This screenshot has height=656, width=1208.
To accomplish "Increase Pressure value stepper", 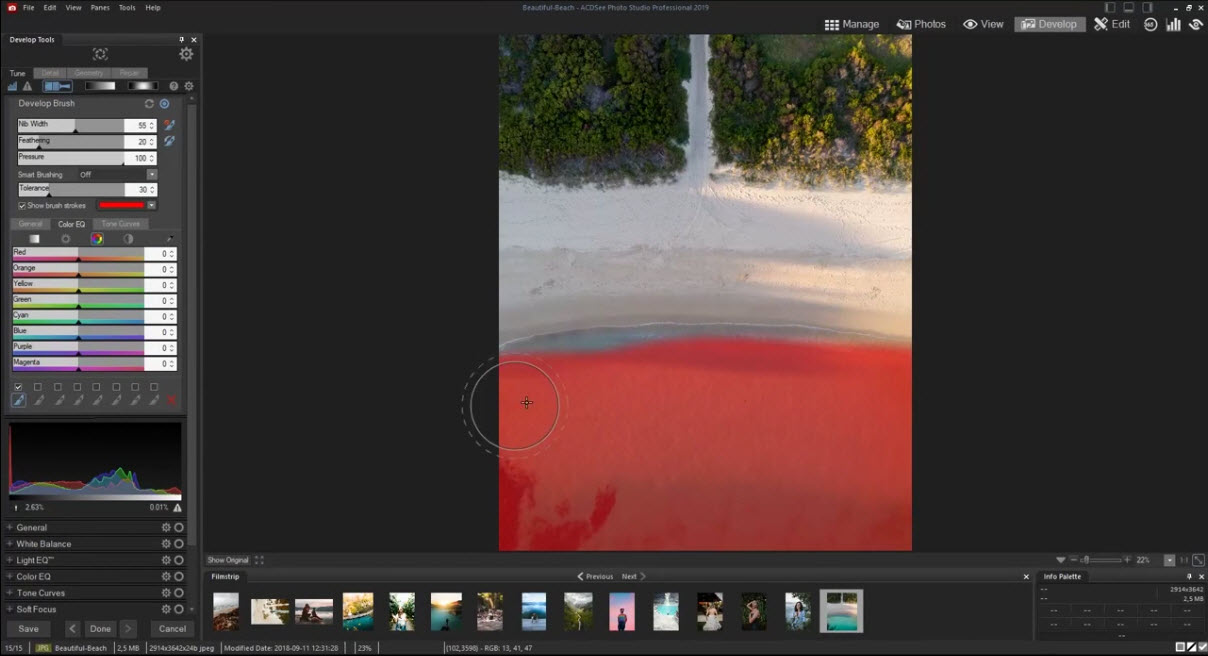I will [x=153, y=155].
